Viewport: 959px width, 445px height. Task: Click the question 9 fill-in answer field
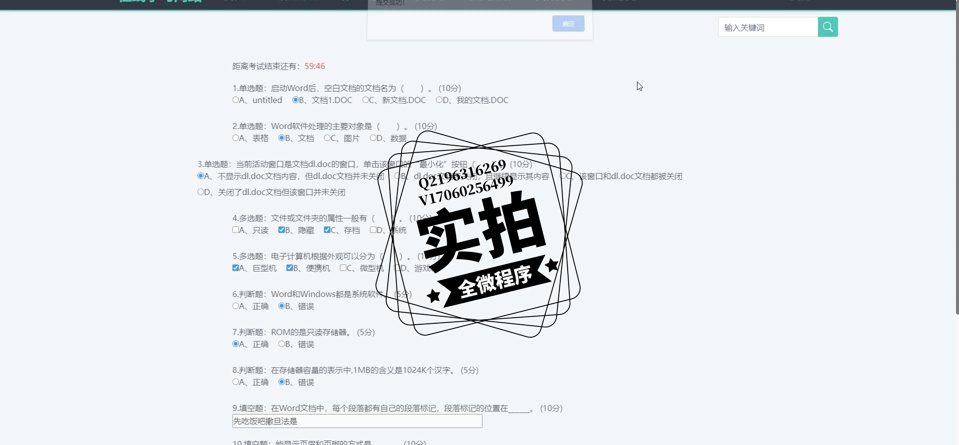[357, 421]
